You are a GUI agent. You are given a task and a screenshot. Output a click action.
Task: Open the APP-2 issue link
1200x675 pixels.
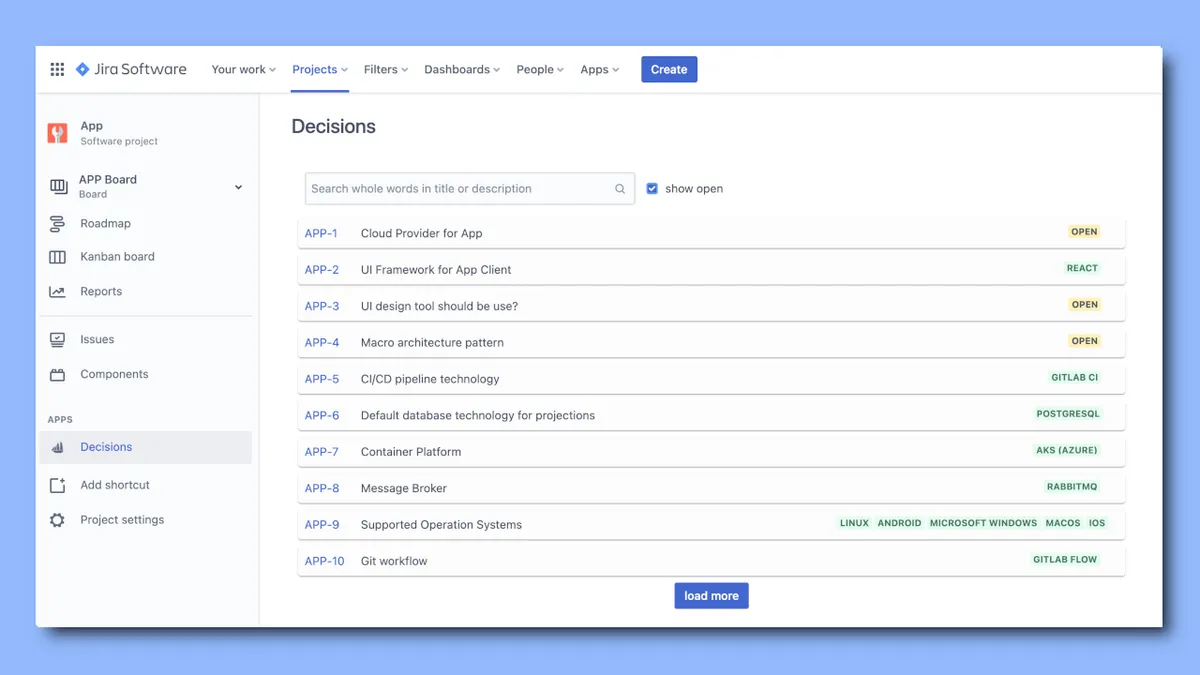click(x=322, y=270)
